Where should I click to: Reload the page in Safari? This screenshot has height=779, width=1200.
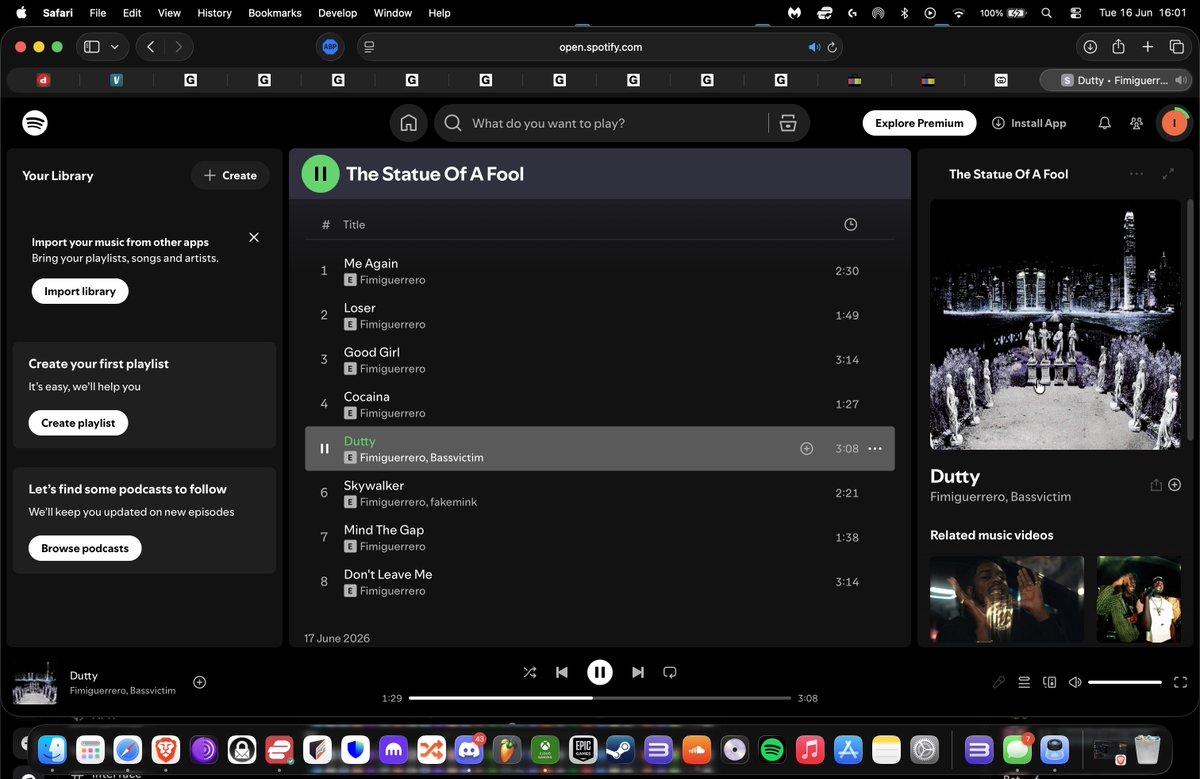click(832, 47)
